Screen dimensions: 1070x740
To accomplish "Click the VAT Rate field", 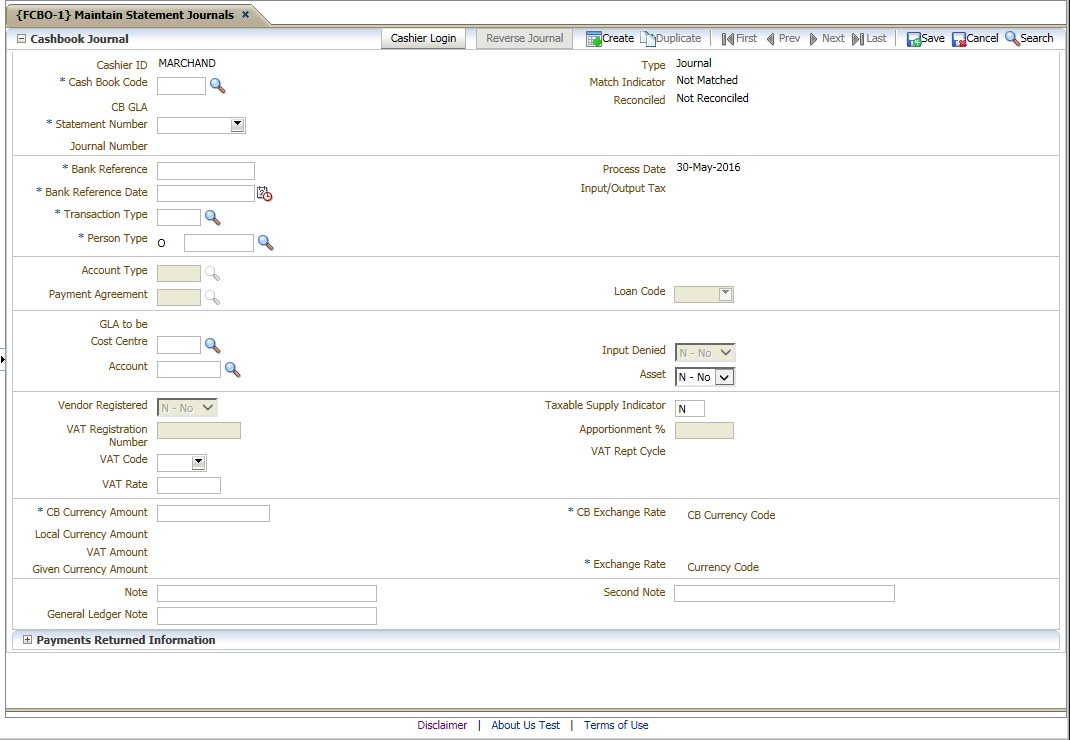I will point(188,485).
